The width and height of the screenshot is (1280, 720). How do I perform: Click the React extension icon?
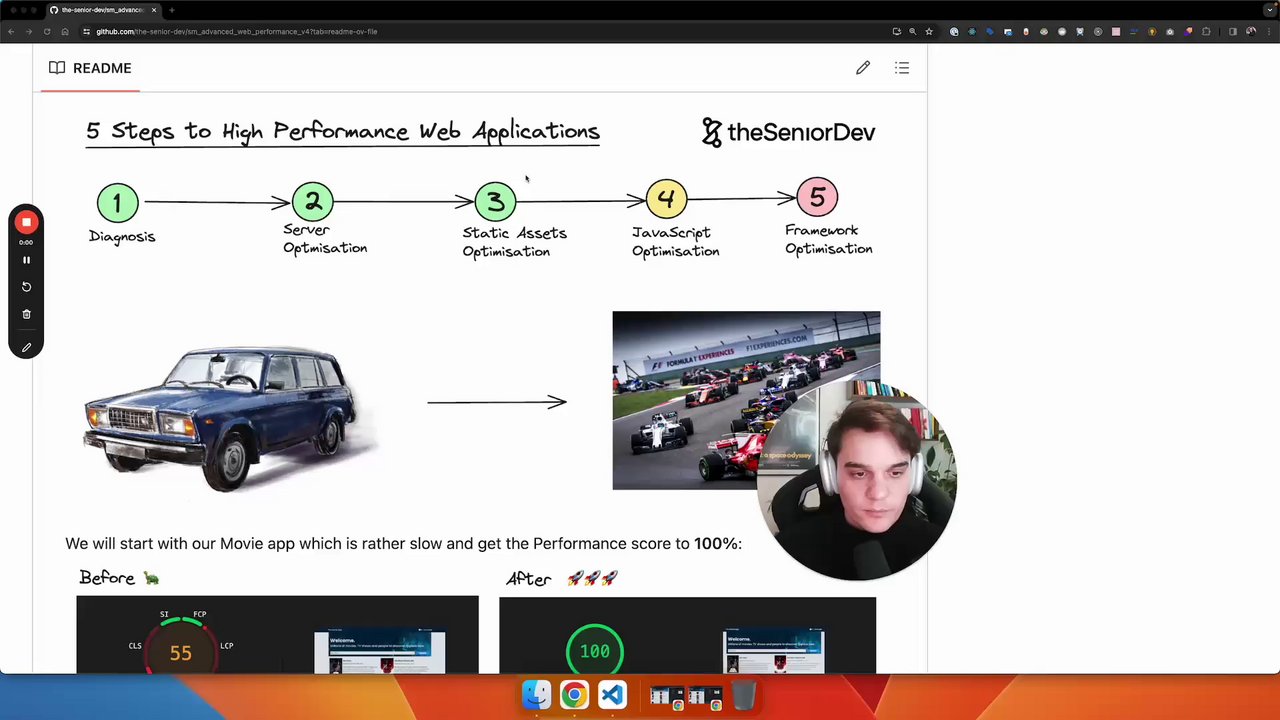pos(972,31)
